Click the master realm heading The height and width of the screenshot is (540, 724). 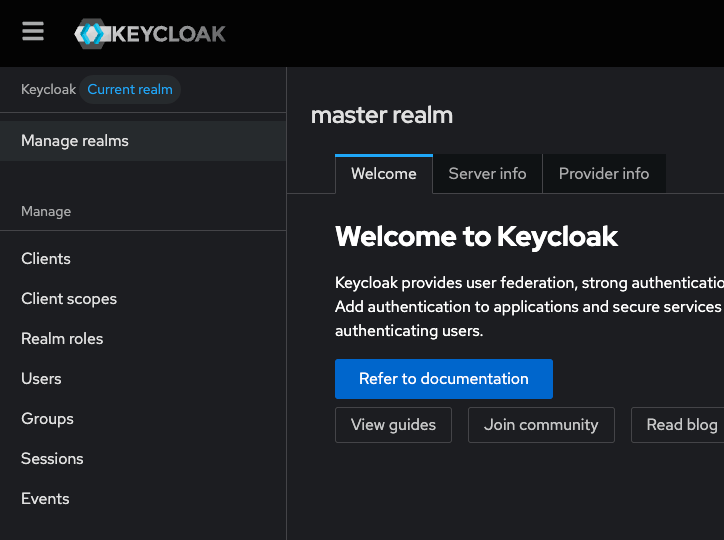(382, 115)
